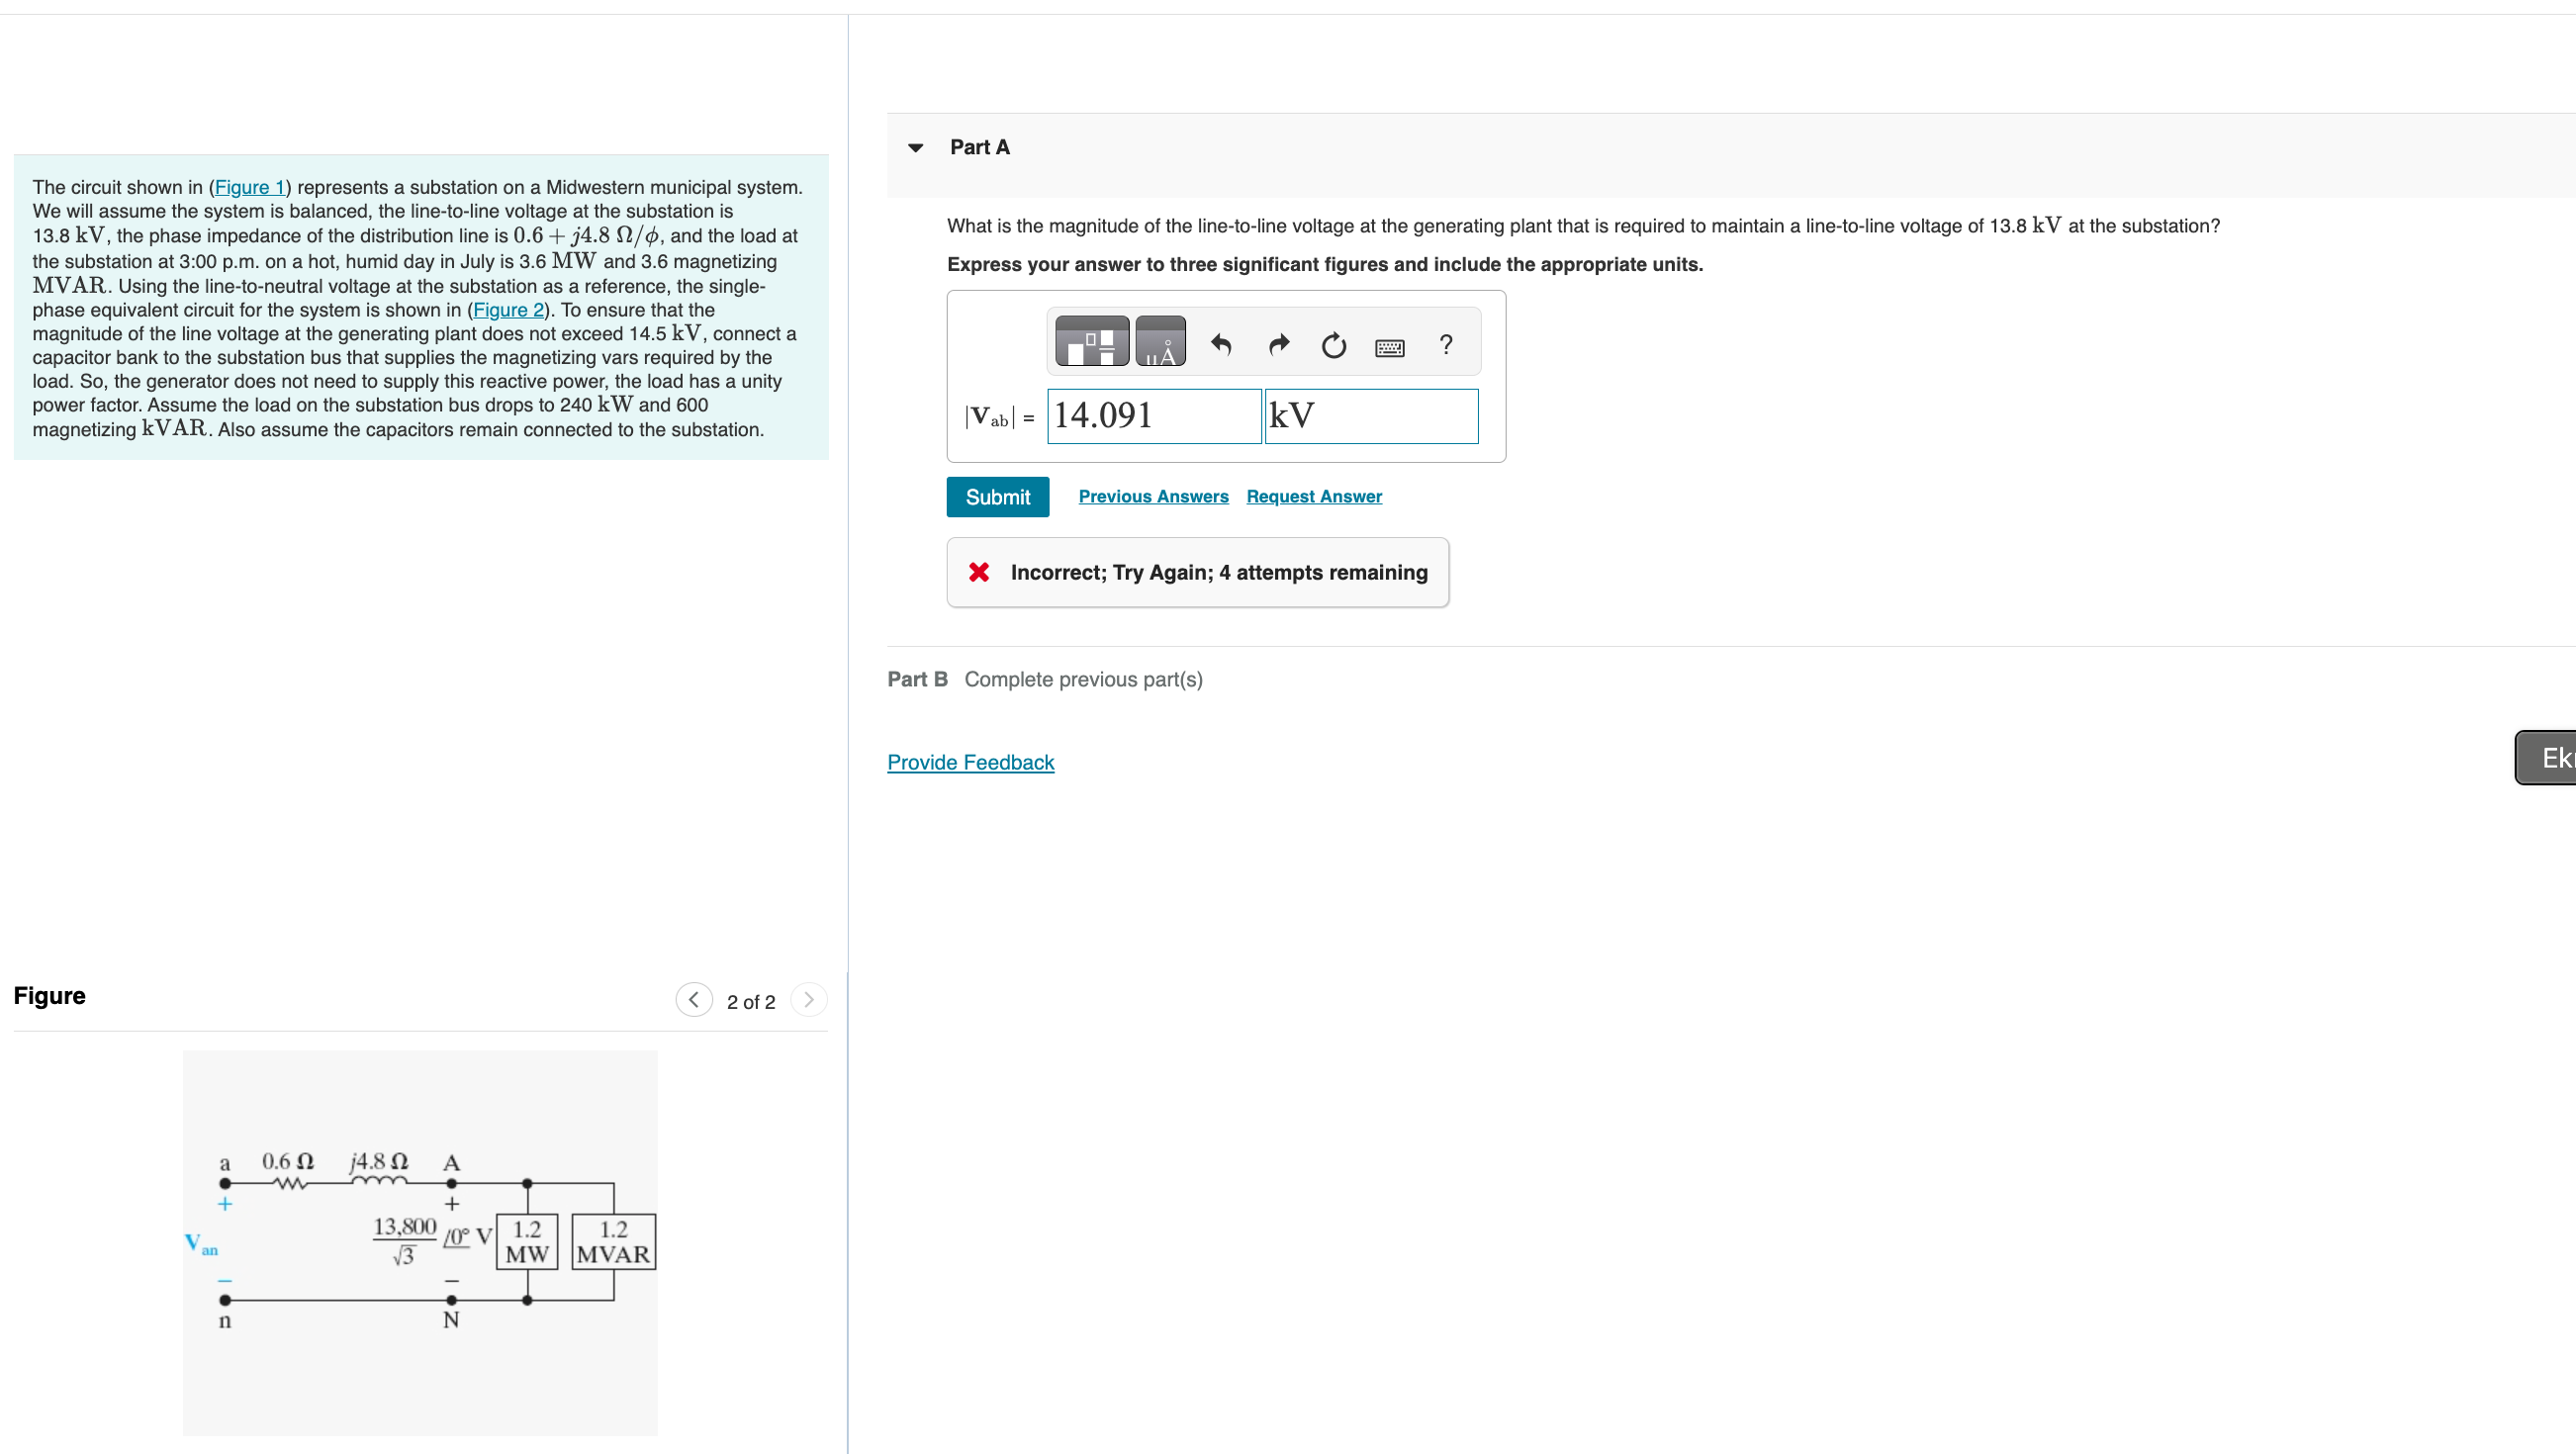Viewport: 2576px width, 1454px height.
Task: Click the kV units input field
Action: coord(1370,416)
